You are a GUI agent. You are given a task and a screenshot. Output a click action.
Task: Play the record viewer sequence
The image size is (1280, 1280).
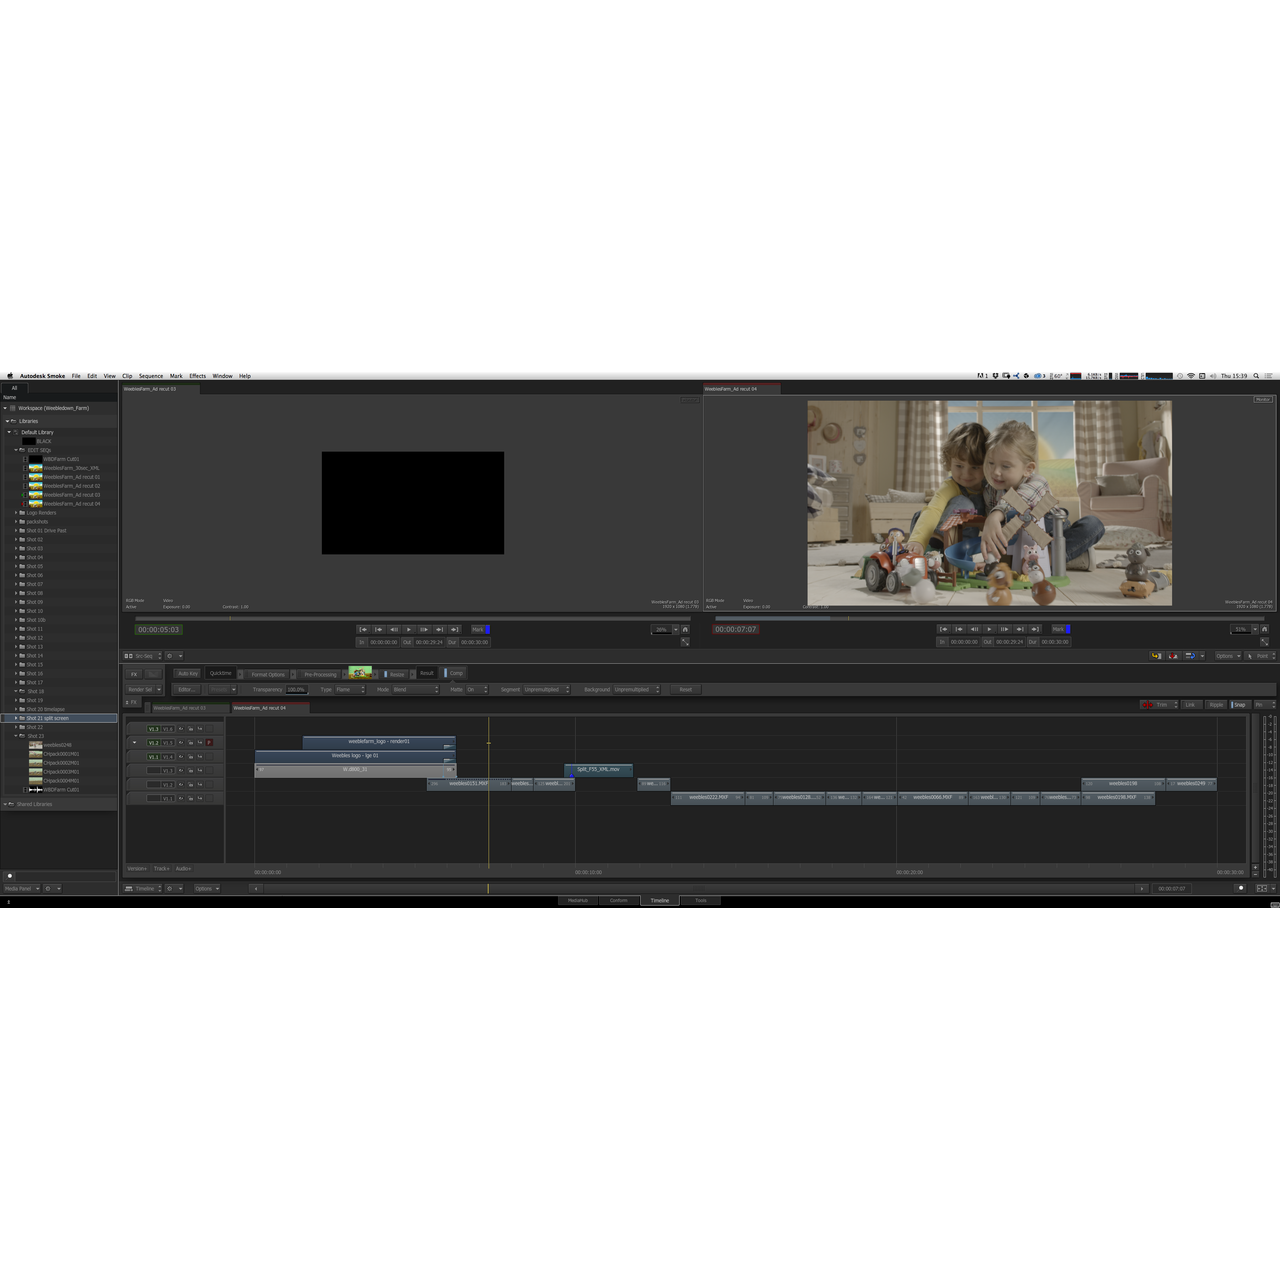click(989, 629)
